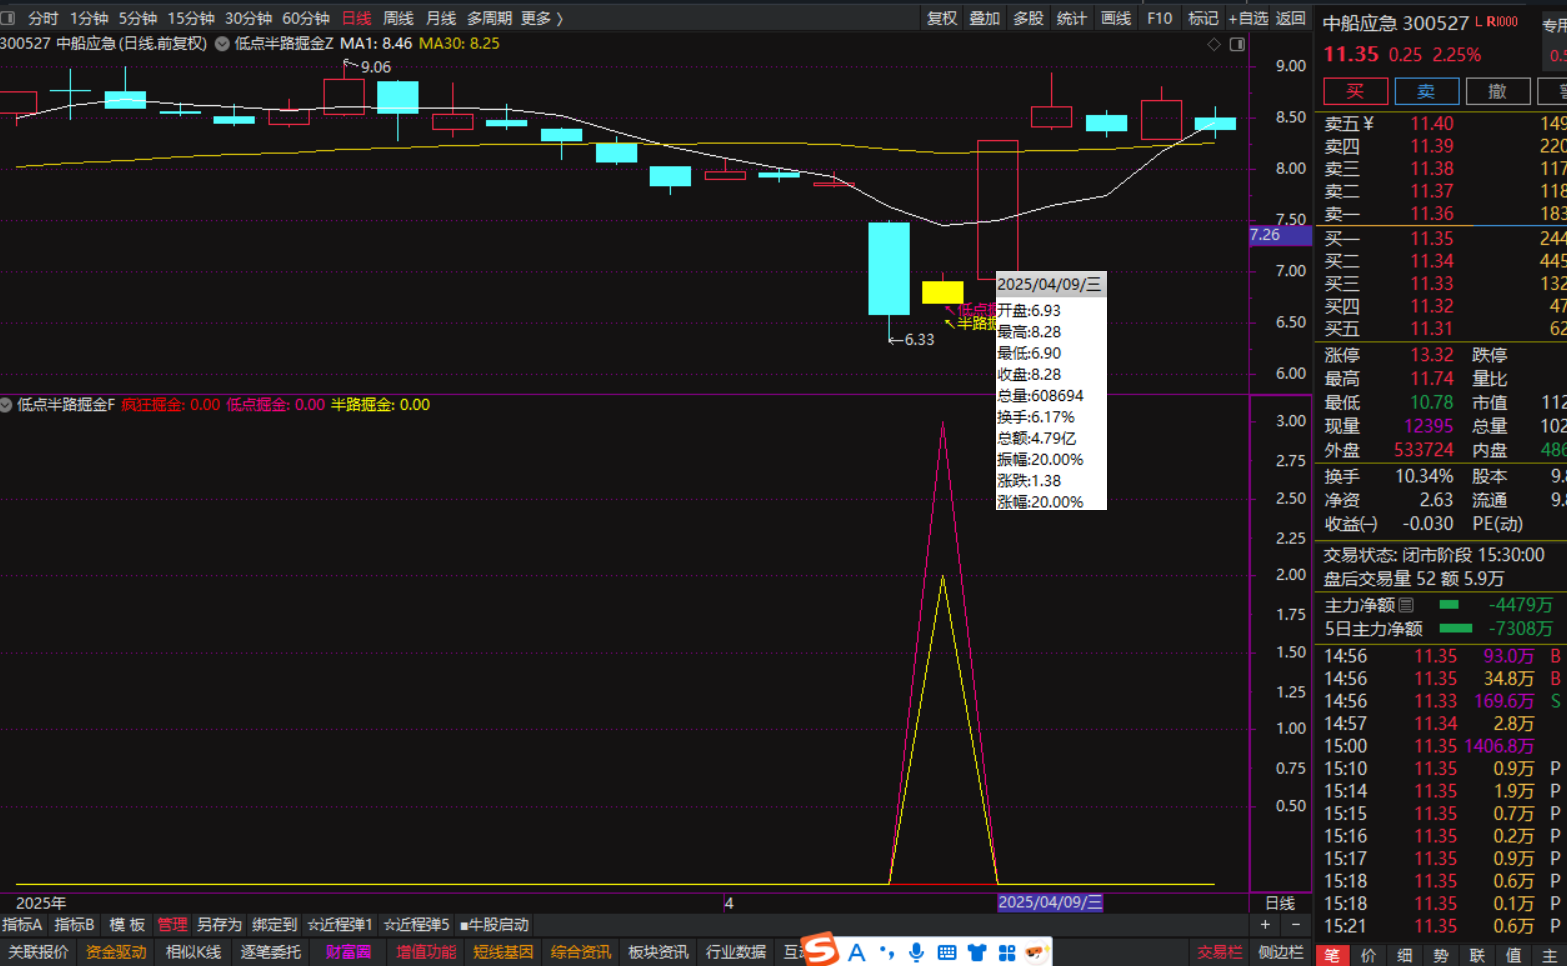Expand the 低点半路掘金F sub-indicator dropdown

(x=7, y=405)
